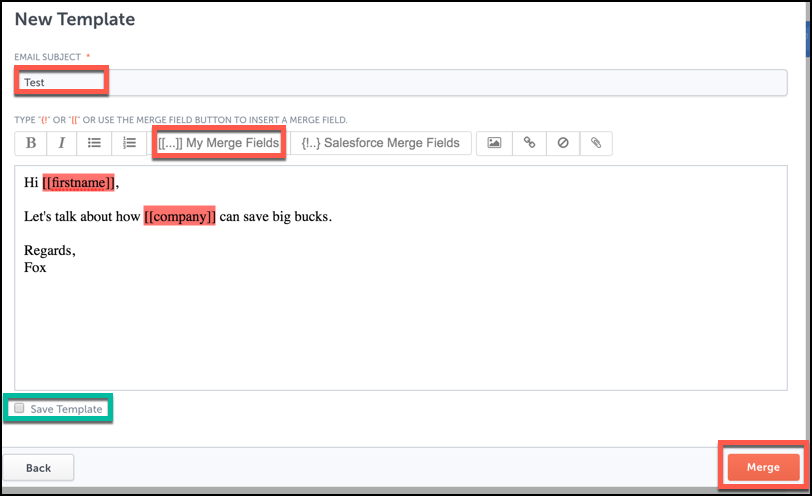The image size is (812, 496).
Task: Insert a bulleted list
Action: coord(94,143)
